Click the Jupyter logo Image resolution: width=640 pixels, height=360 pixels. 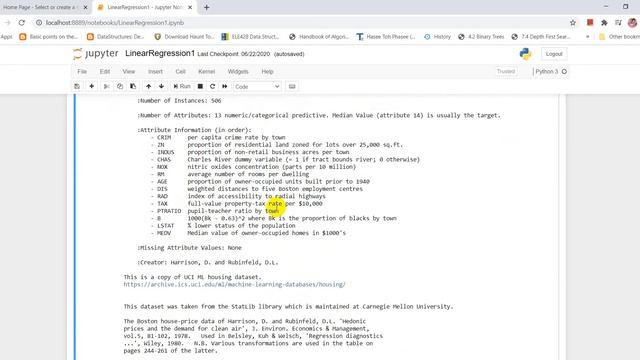(x=96, y=54)
